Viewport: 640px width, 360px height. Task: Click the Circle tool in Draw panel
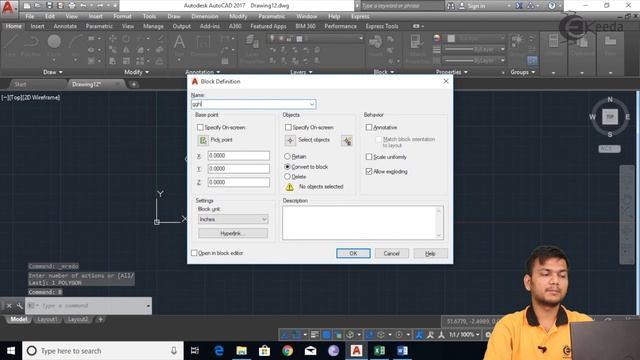pos(54,41)
